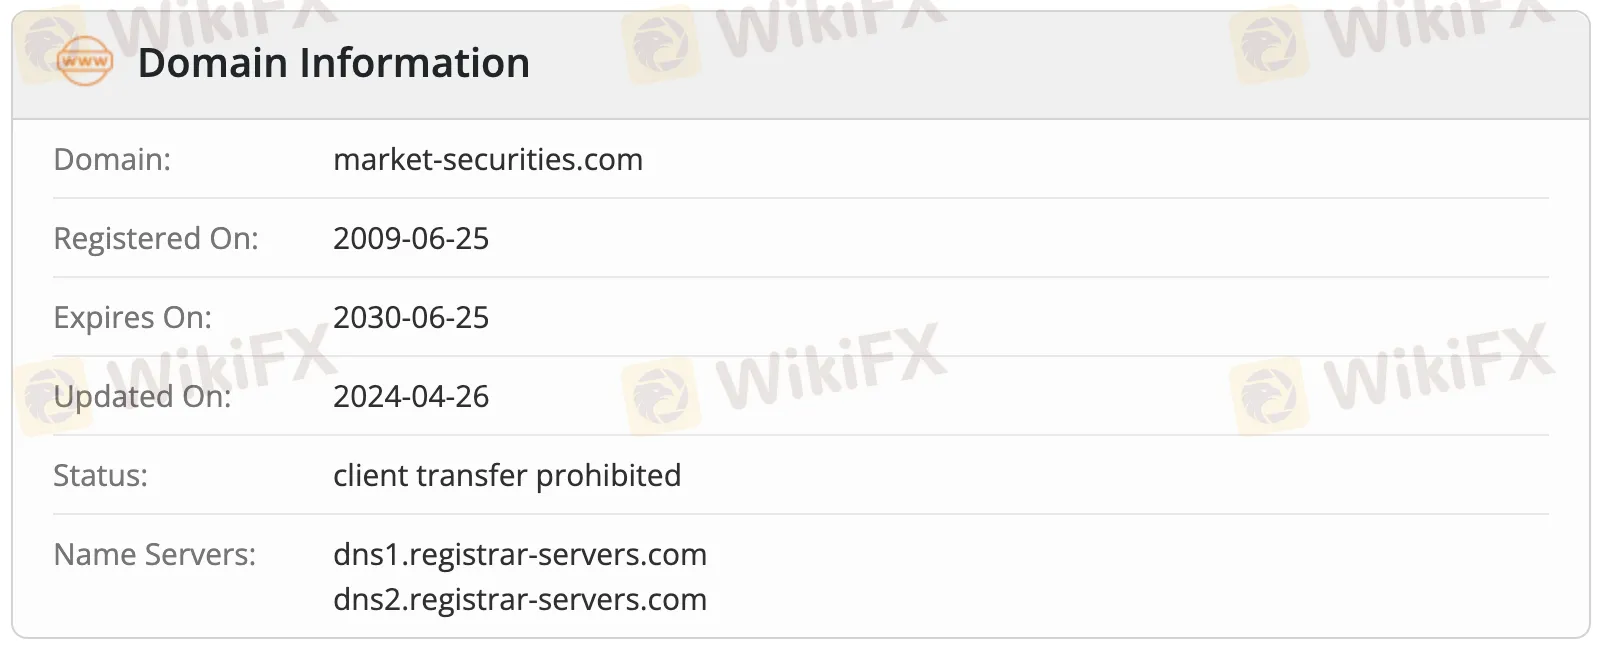The width and height of the screenshot is (1604, 650).
Task: Select the Registered On label
Action: tap(155, 239)
